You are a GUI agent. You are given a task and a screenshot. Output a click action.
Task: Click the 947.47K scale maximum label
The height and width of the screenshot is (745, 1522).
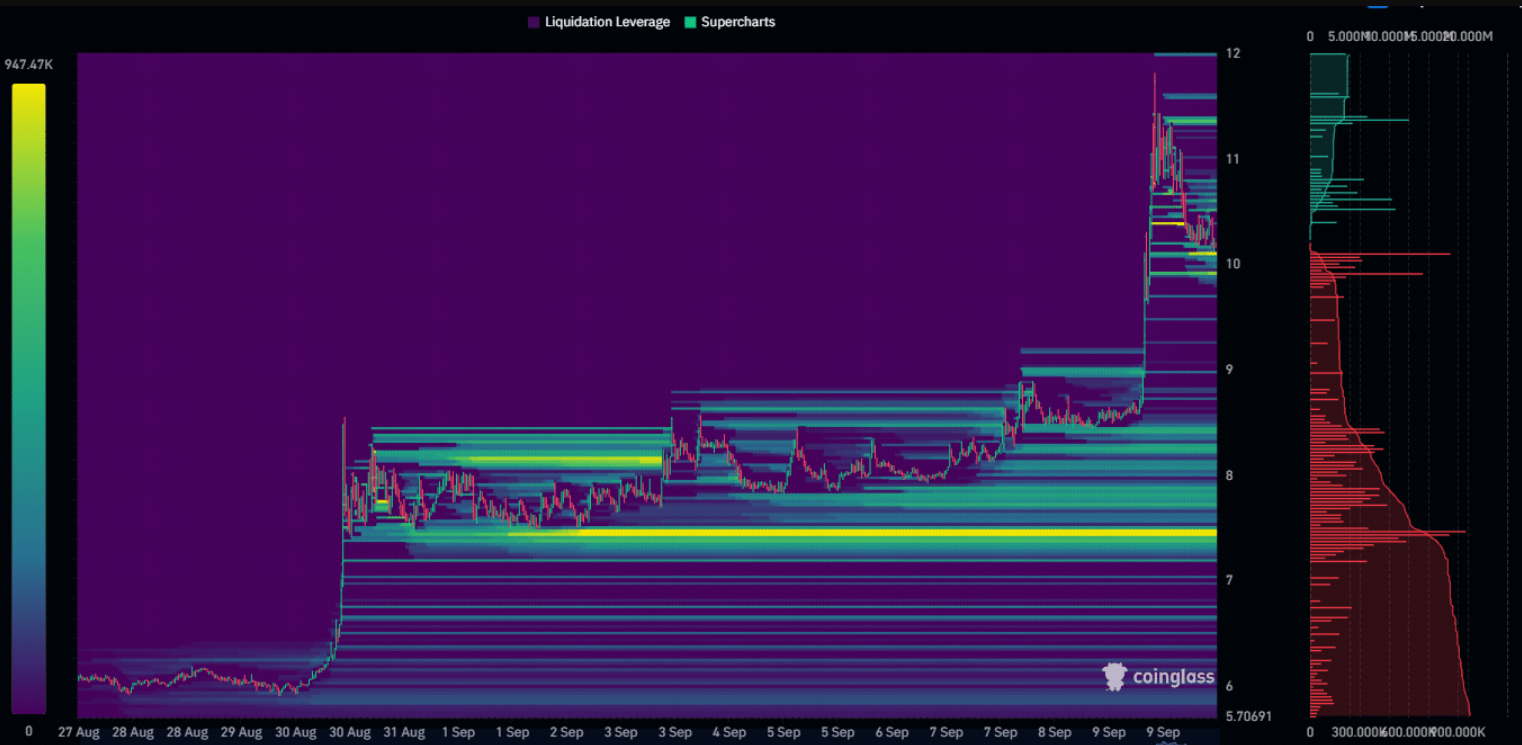[28, 65]
